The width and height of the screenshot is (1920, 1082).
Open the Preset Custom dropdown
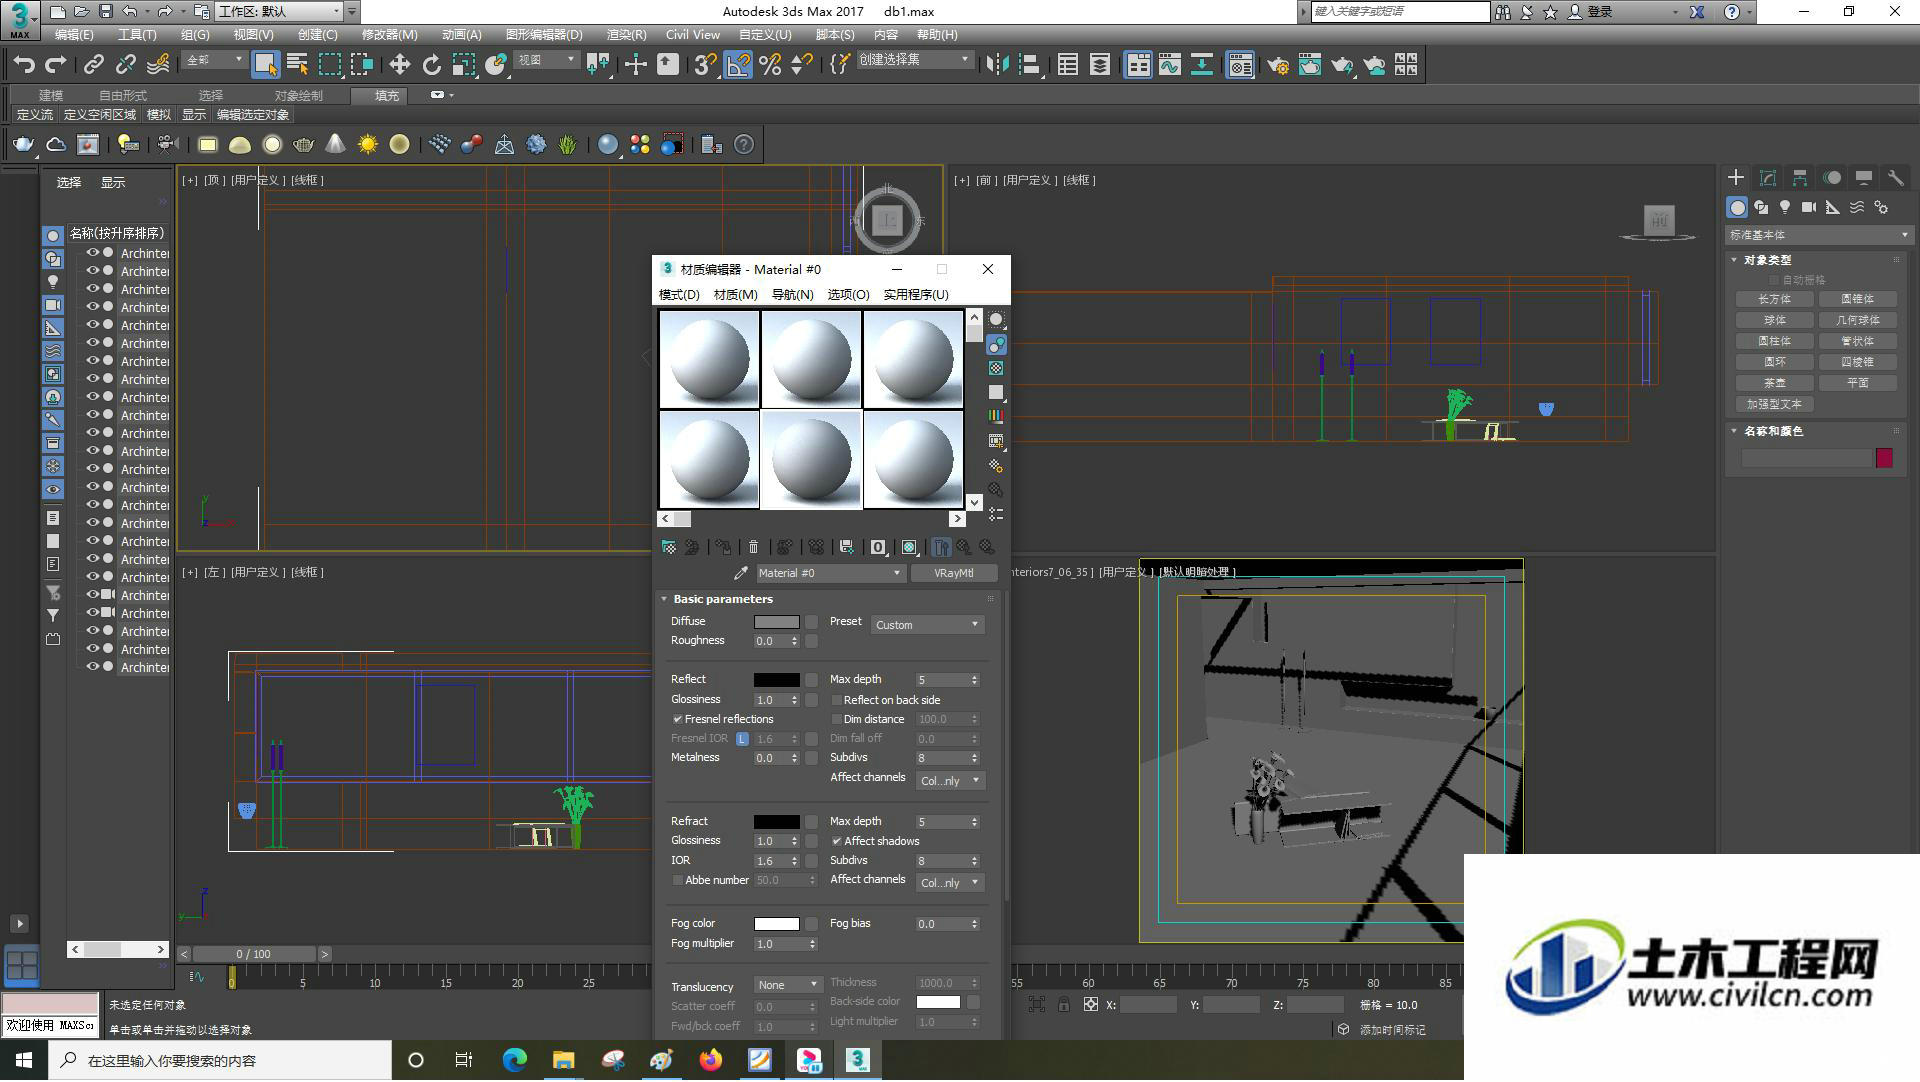tap(928, 625)
